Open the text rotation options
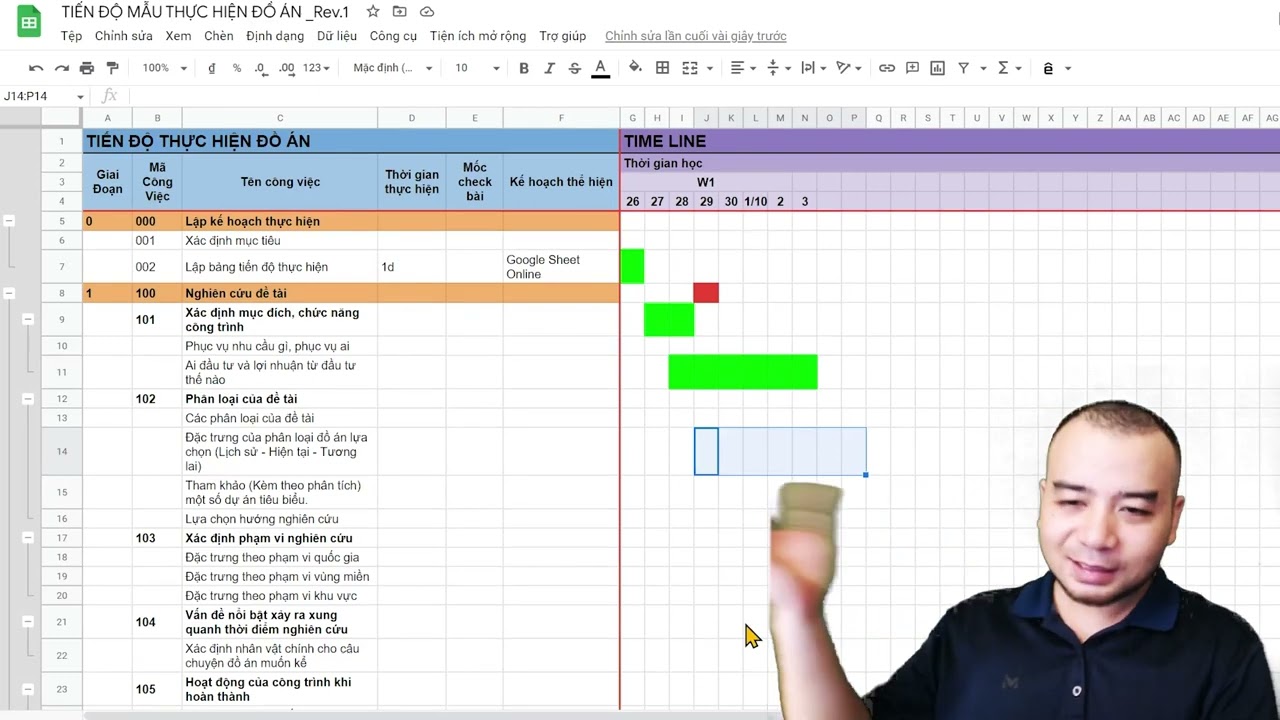This screenshot has width=1280, height=720. tap(849, 68)
